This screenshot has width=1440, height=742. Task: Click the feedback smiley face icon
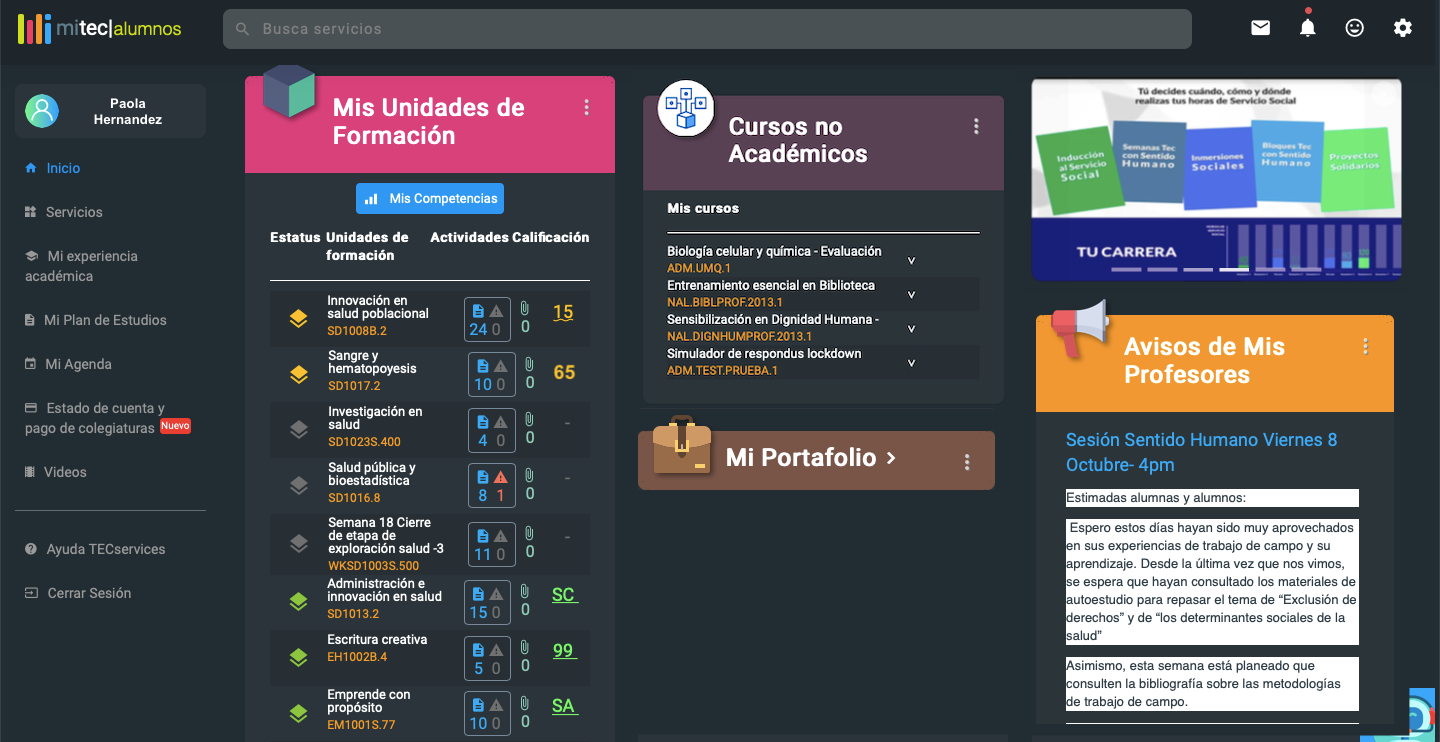click(1355, 28)
